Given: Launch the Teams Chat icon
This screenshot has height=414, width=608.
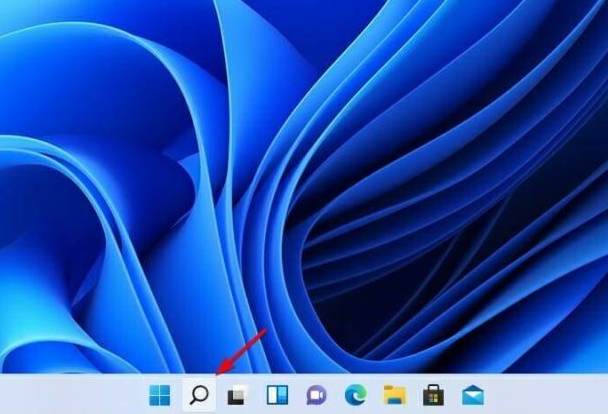Looking at the screenshot, I should (x=316, y=394).
